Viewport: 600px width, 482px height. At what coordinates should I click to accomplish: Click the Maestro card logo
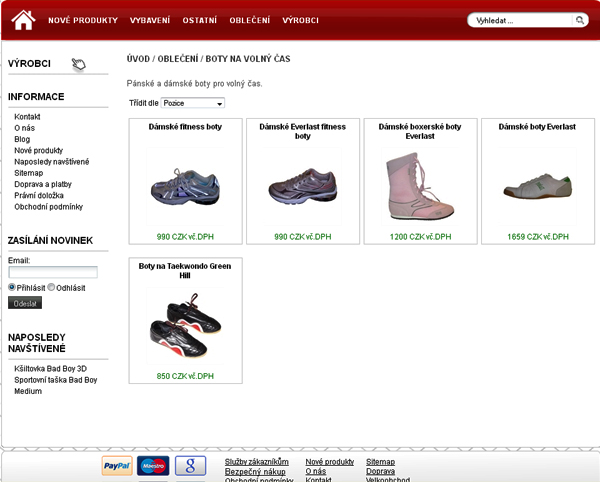pos(153,465)
